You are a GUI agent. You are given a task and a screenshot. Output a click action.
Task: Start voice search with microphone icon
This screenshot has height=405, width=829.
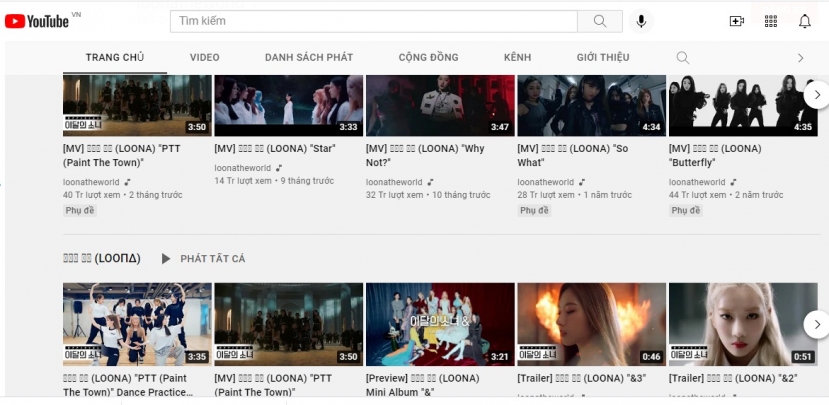coord(641,21)
